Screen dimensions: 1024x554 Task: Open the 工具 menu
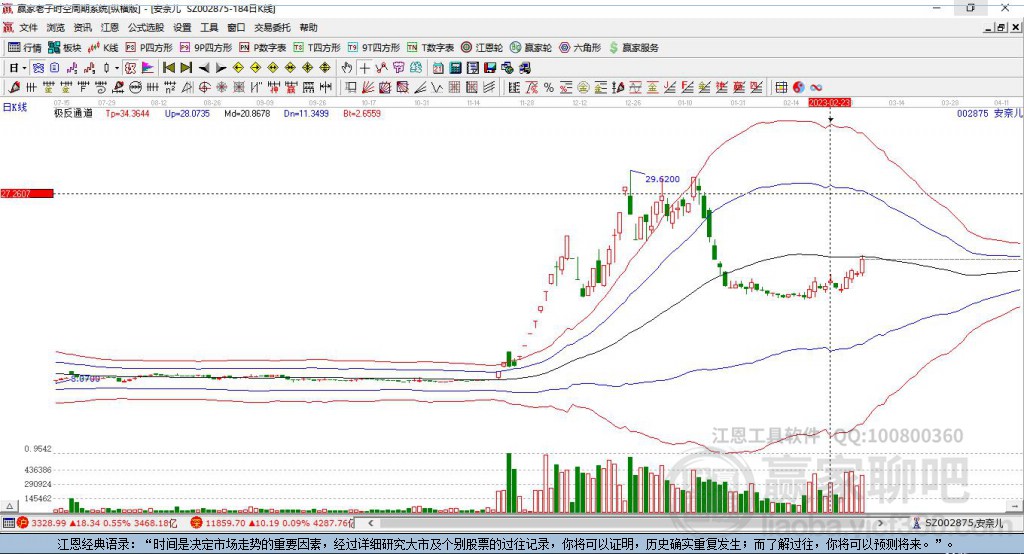(x=209, y=27)
